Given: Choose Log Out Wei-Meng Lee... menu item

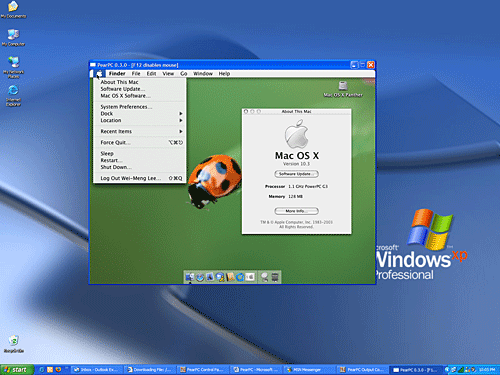Looking at the screenshot, I should point(139,178).
